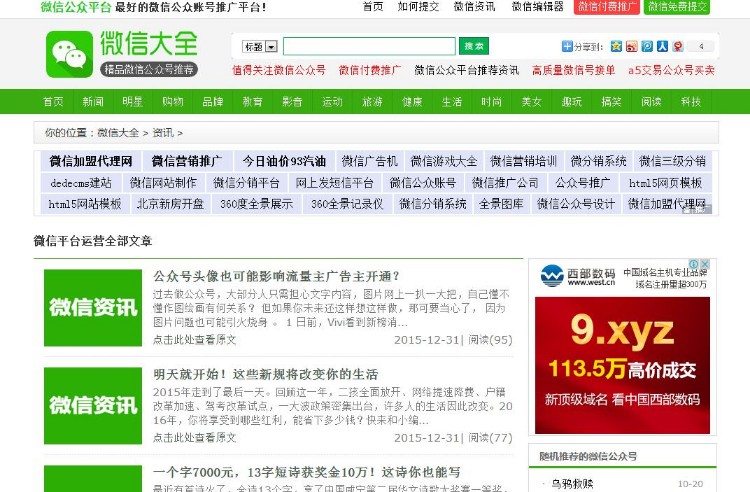750x492 pixels.
Task: Open the 微信加盟代理网 bold ad link
Action: pyautogui.click(x=91, y=161)
